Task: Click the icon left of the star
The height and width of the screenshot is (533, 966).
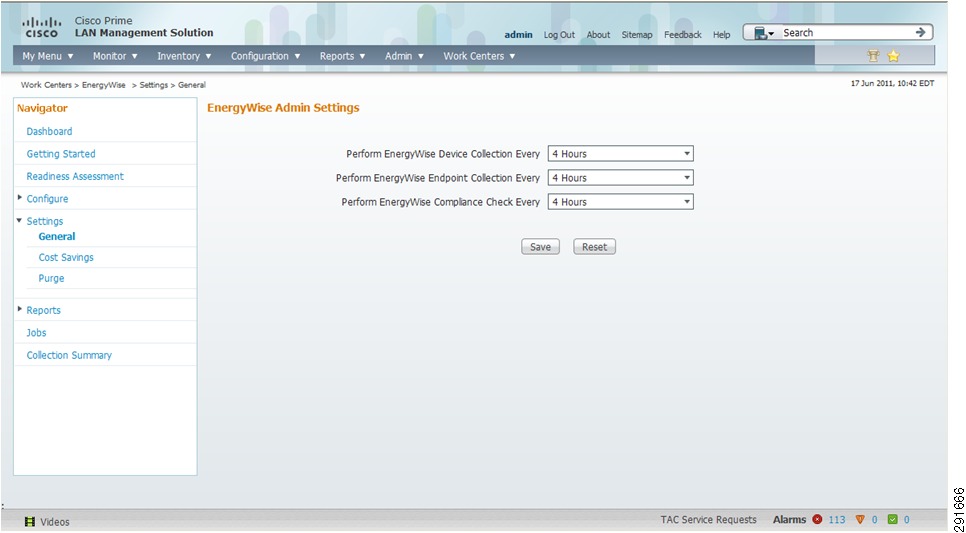Action: (x=873, y=56)
